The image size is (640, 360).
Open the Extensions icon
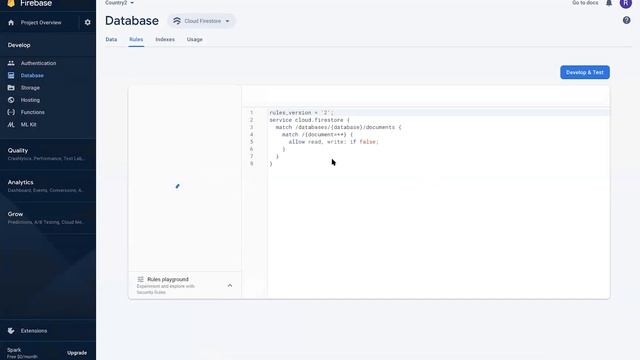[x=11, y=331]
